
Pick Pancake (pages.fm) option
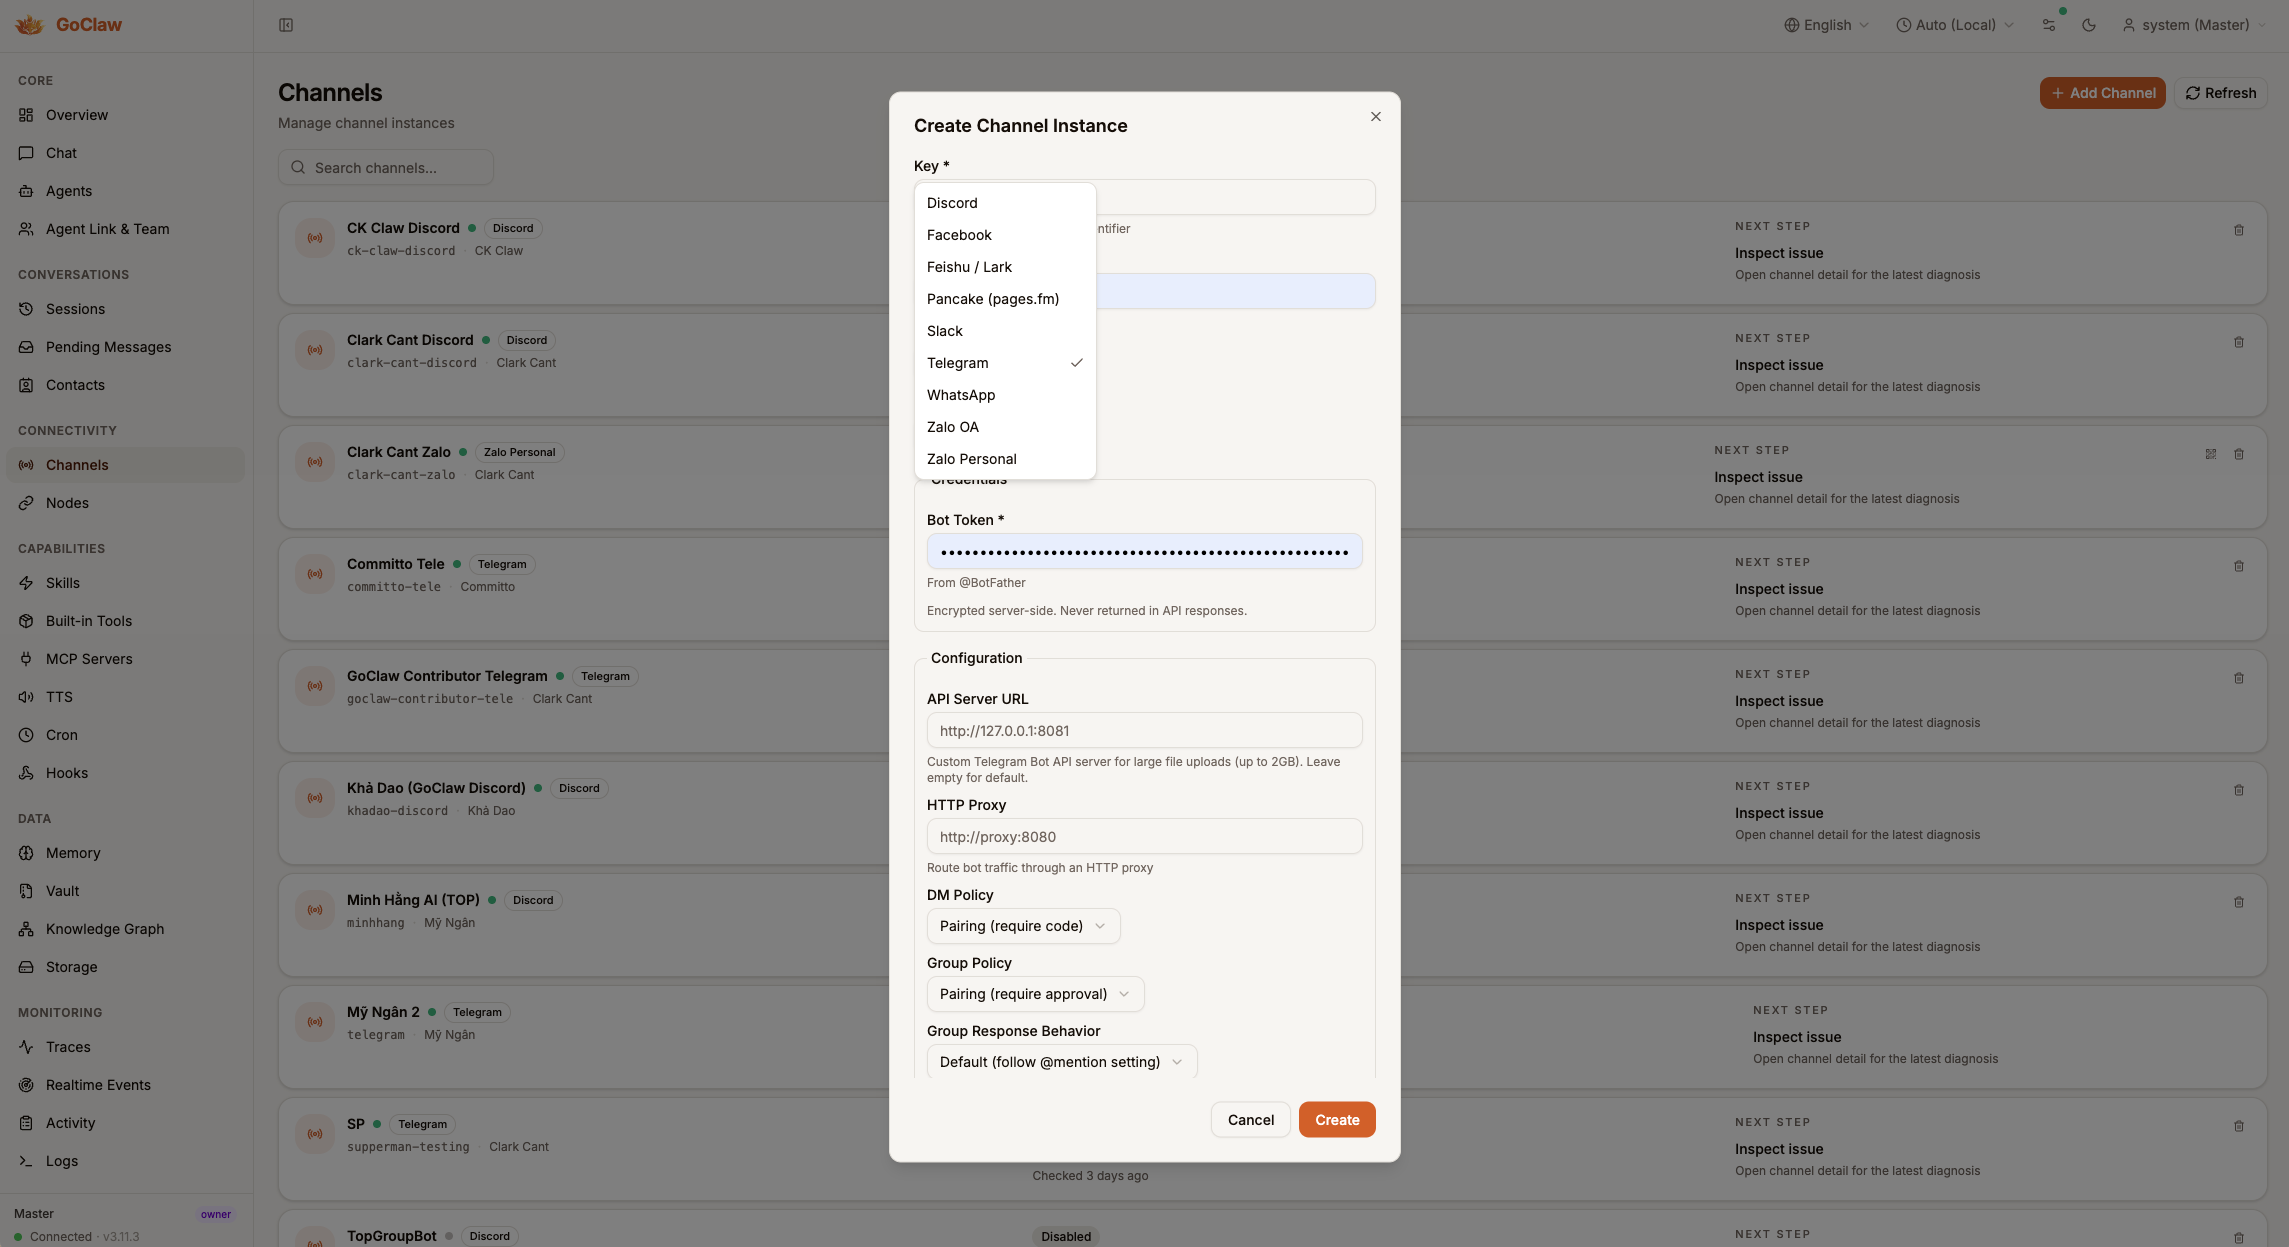click(x=1005, y=299)
